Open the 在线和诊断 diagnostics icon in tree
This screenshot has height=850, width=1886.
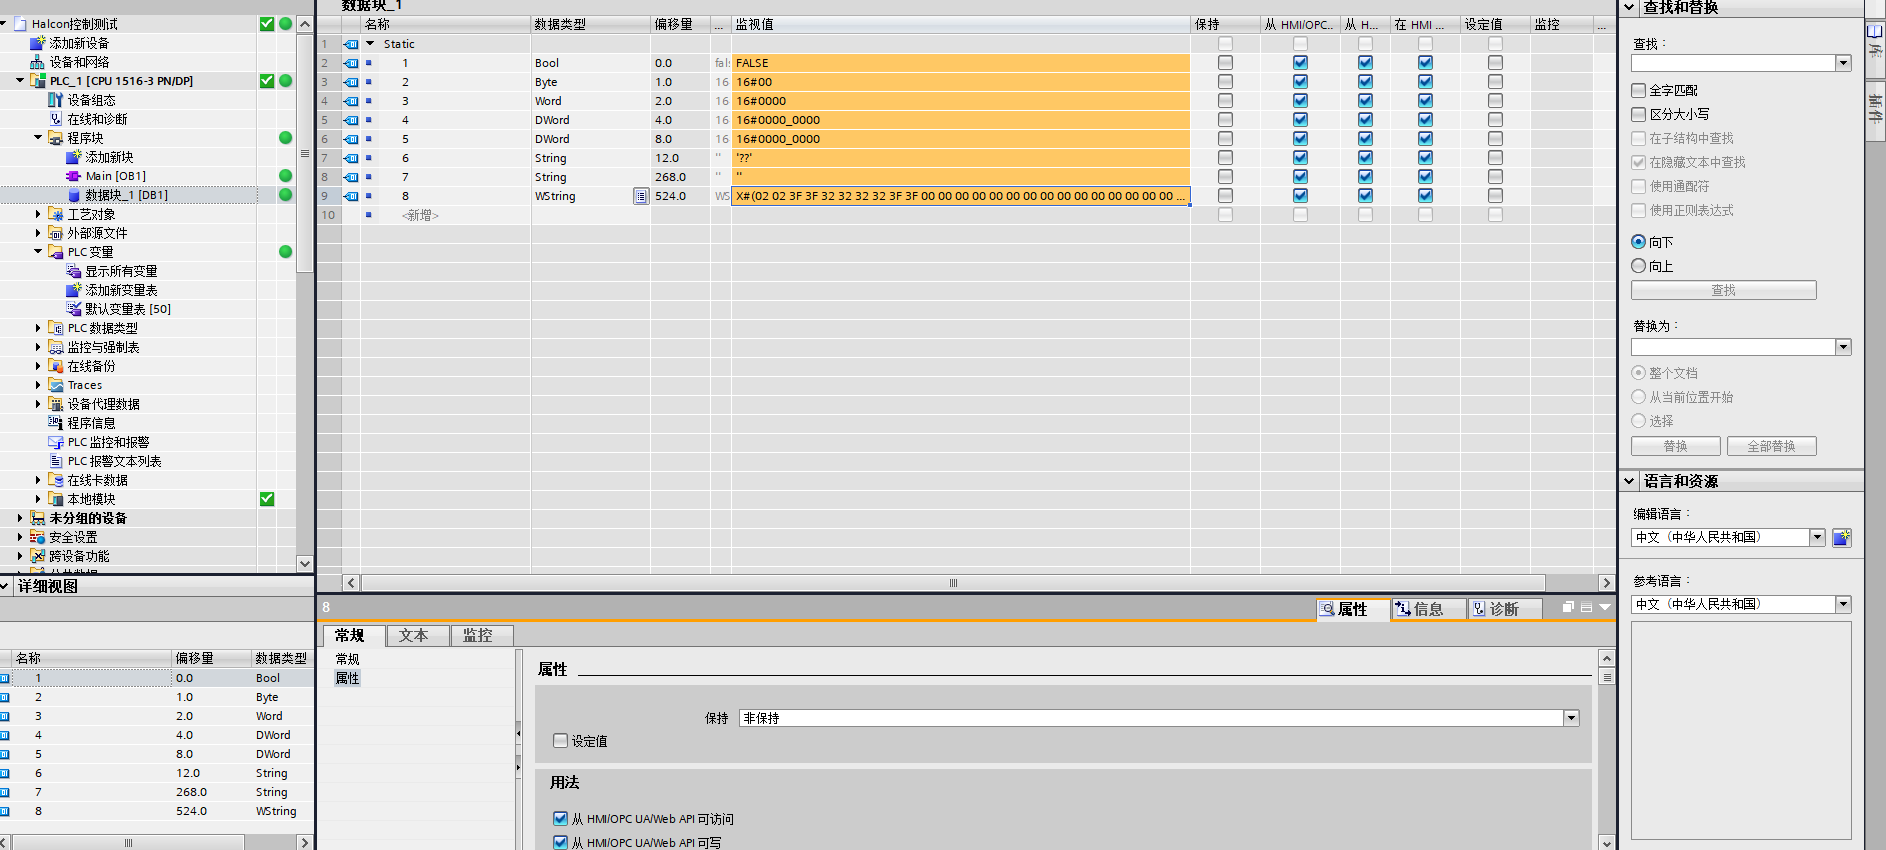point(56,119)
